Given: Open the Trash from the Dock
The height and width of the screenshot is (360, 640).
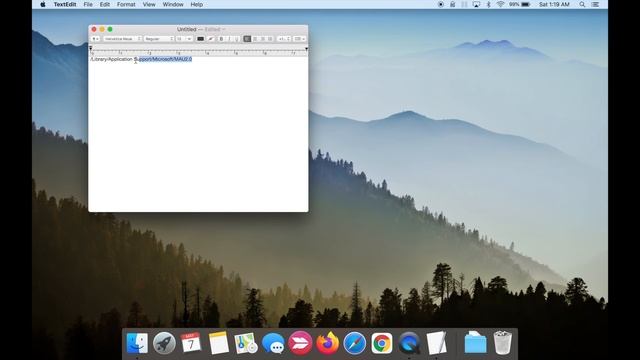Looking at the screenshot, I should tap(502, 343).
